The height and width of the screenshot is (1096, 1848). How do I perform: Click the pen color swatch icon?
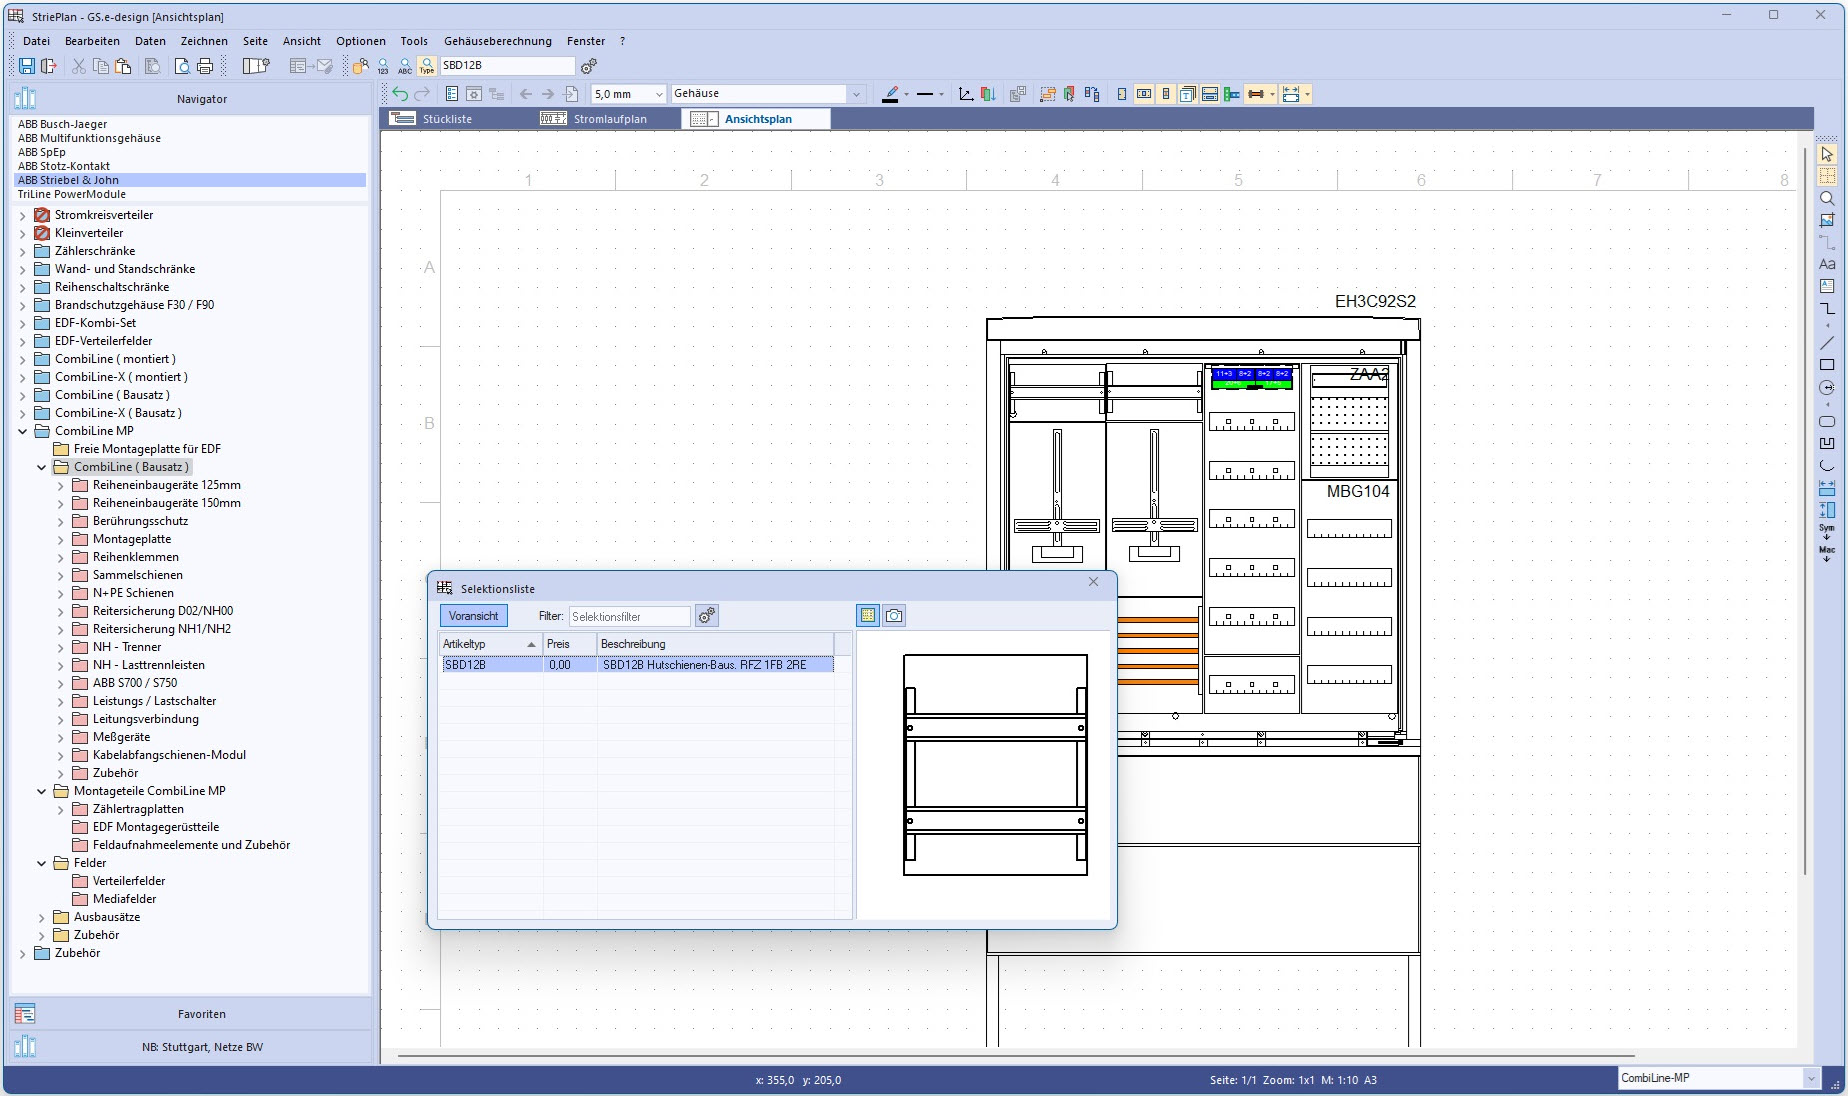point(891,94)
